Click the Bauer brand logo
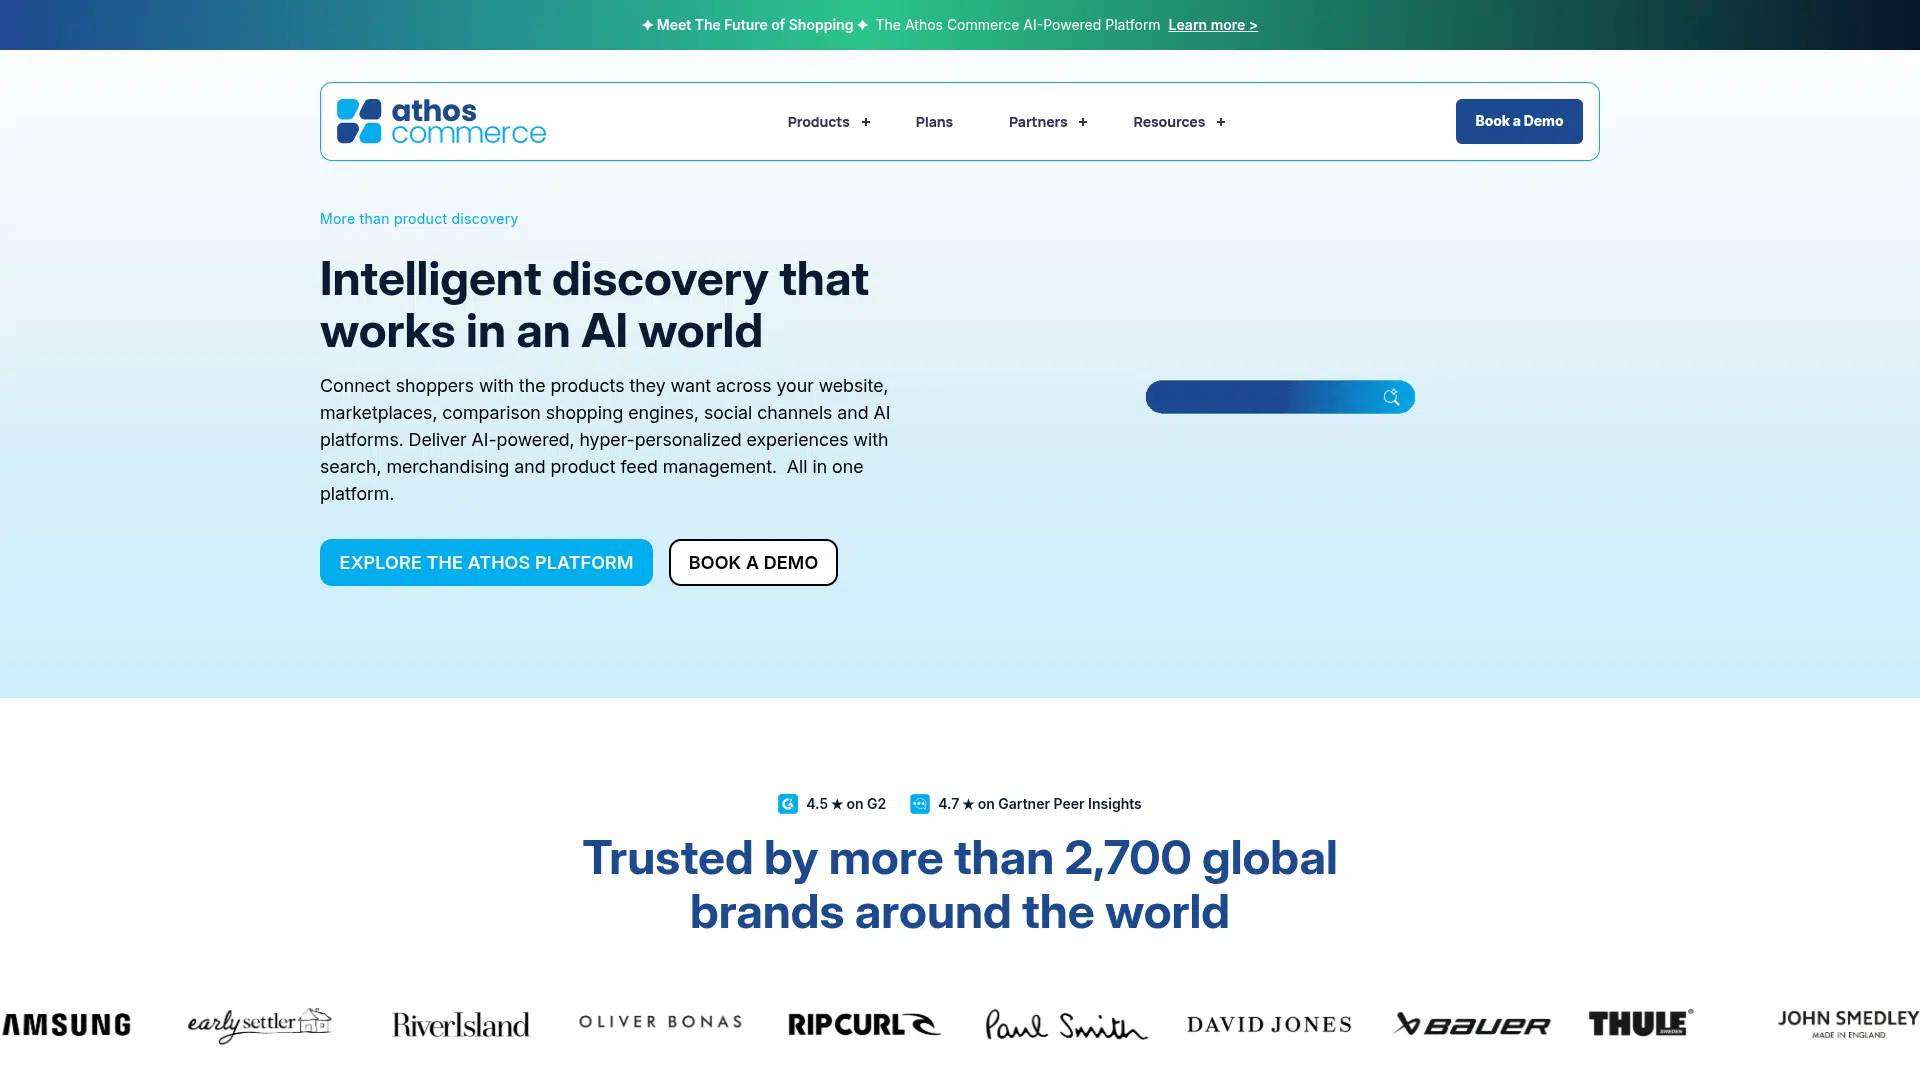 (x=1472, y=1024)
